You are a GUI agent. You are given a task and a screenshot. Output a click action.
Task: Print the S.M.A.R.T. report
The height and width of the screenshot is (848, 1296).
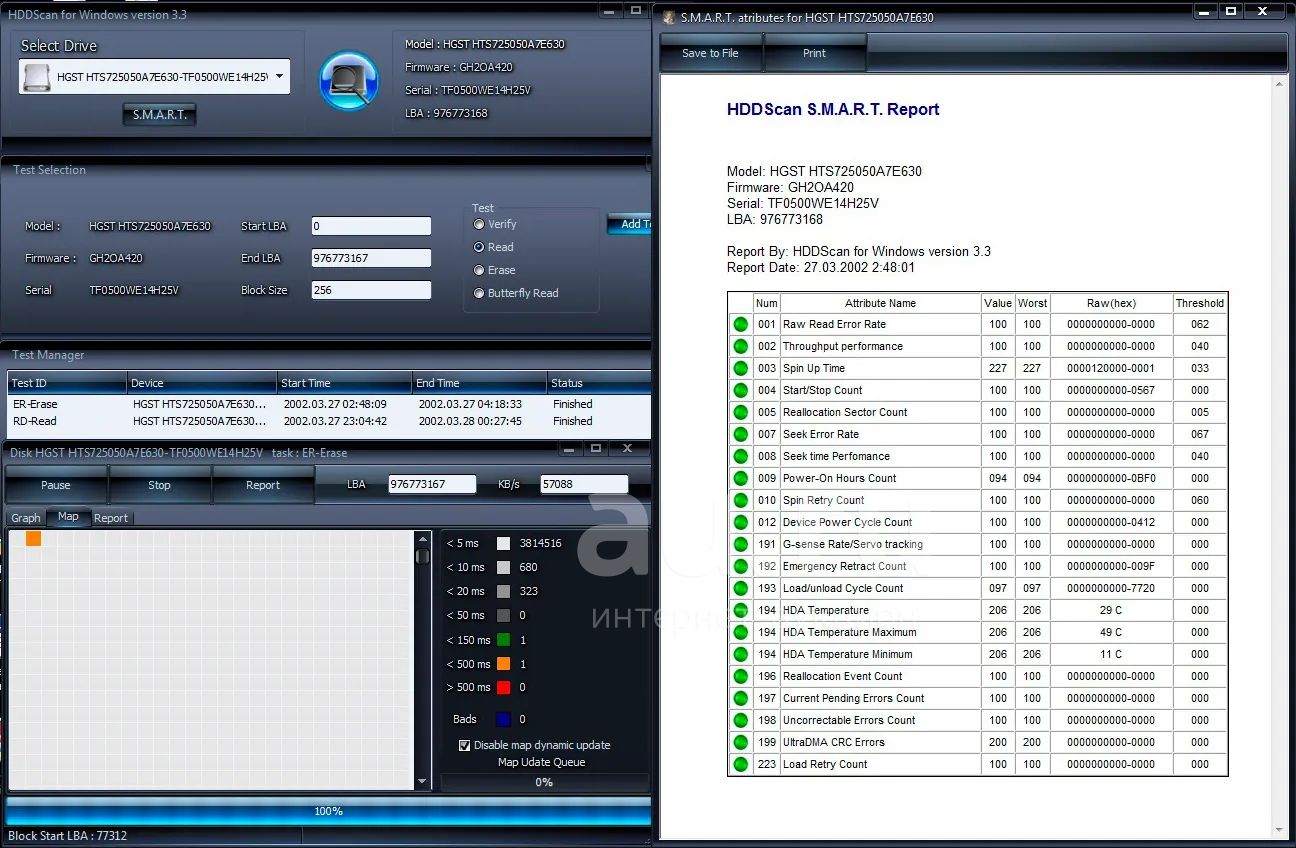pyautogui.click(x=814, y=53)
